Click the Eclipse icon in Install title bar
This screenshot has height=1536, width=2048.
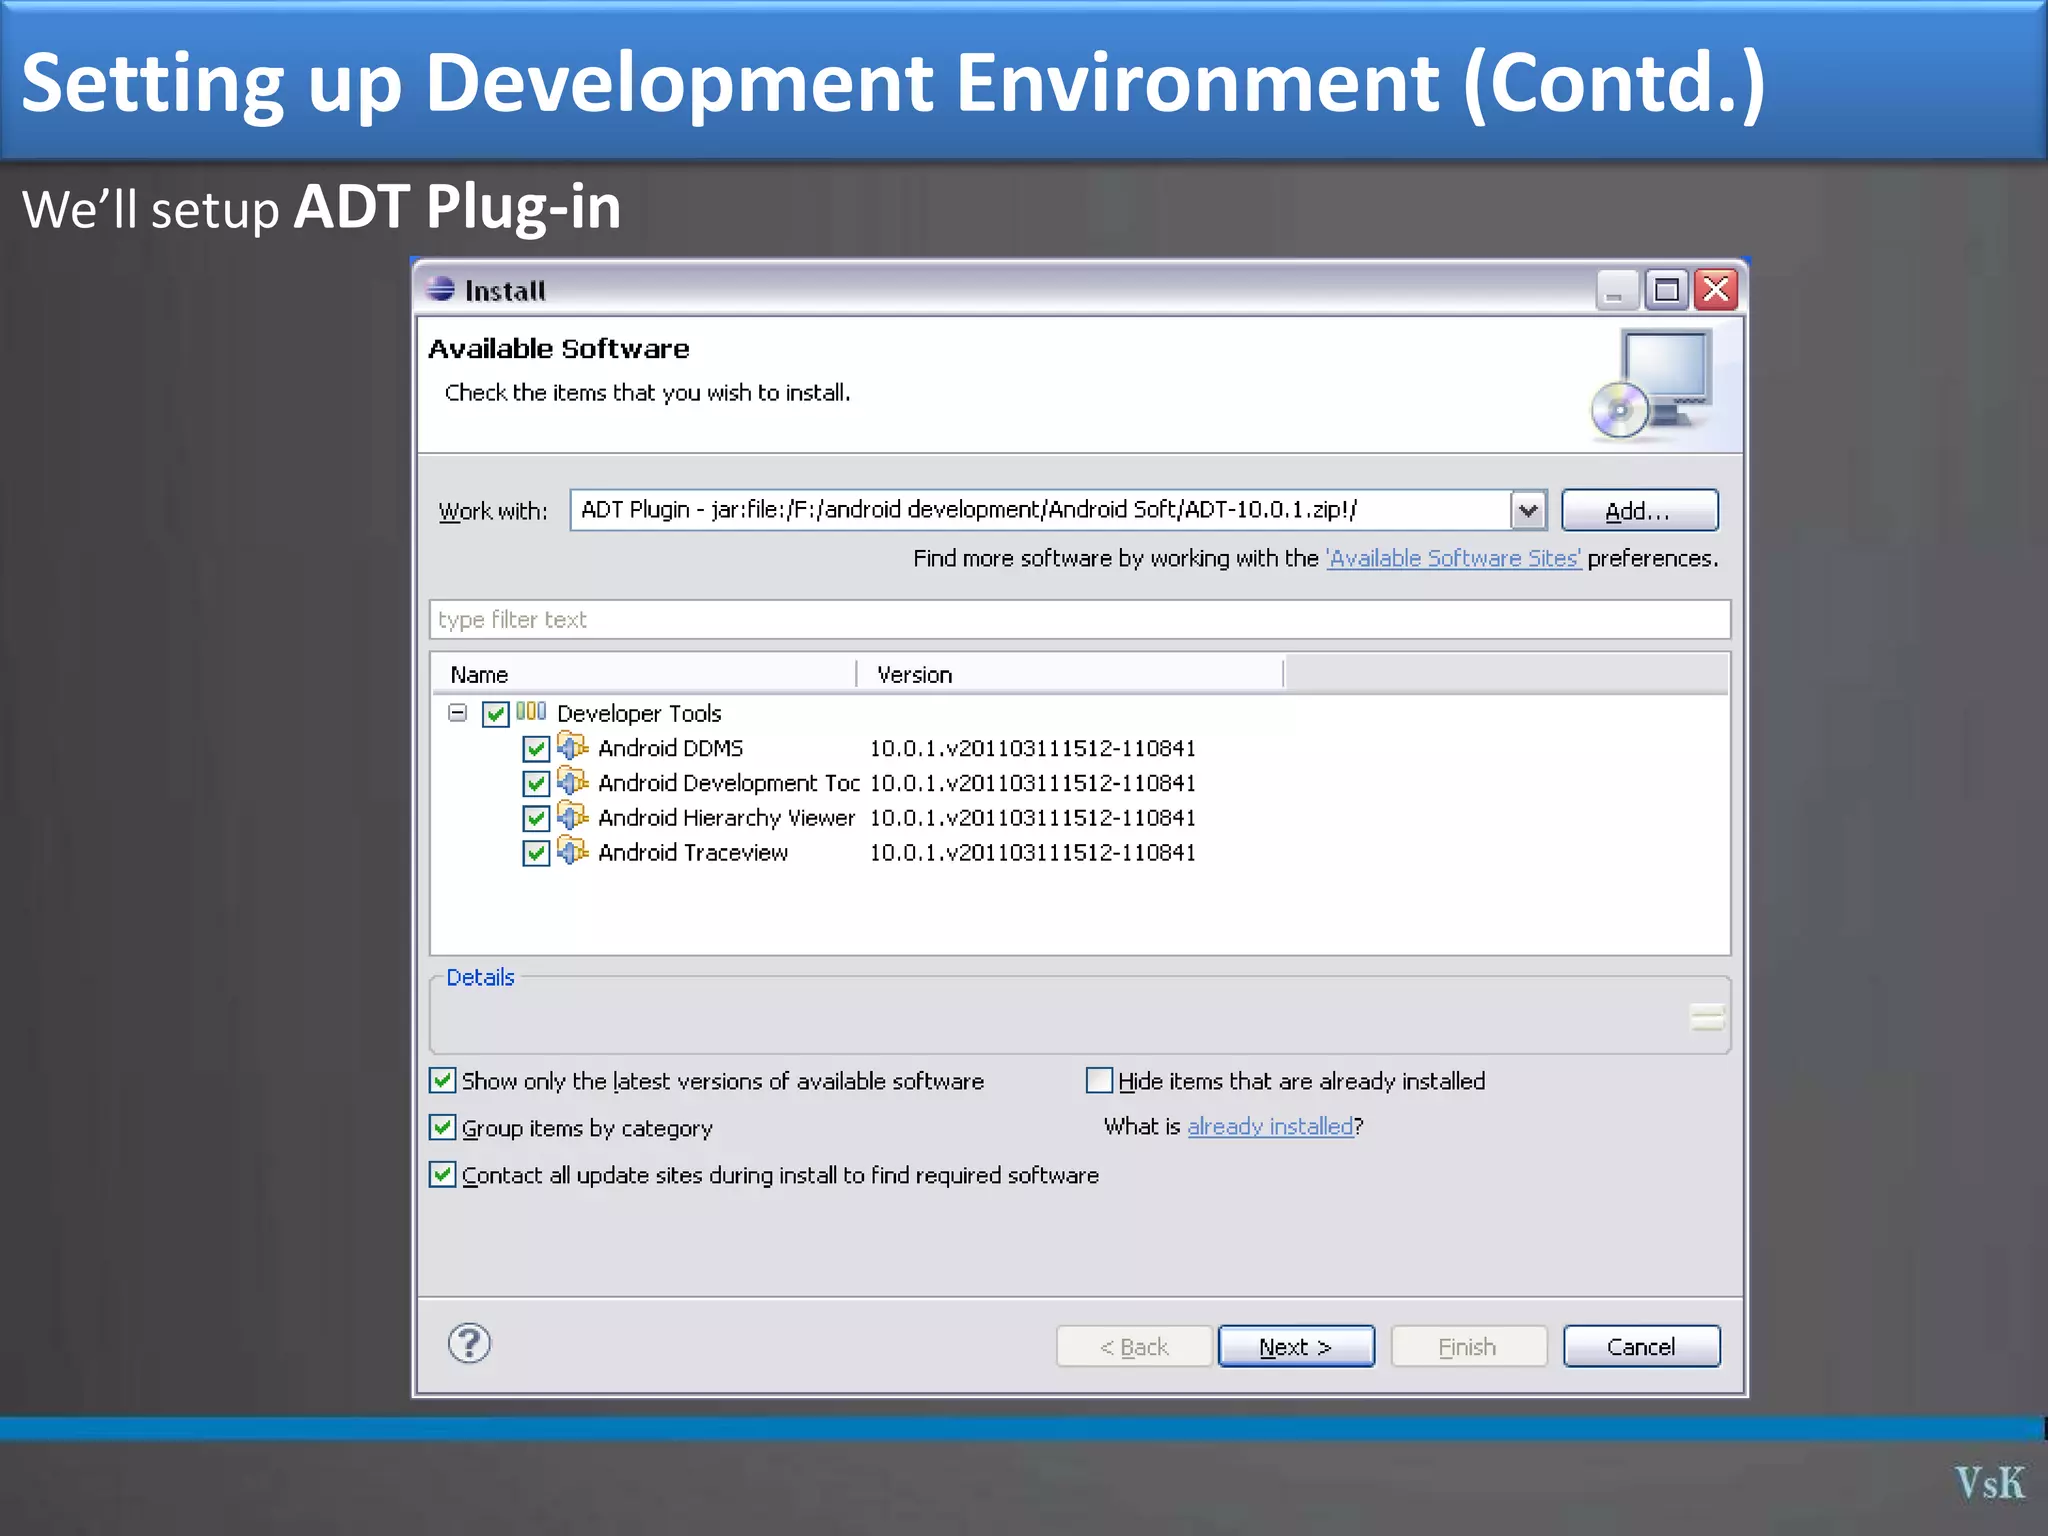[440, 289]
